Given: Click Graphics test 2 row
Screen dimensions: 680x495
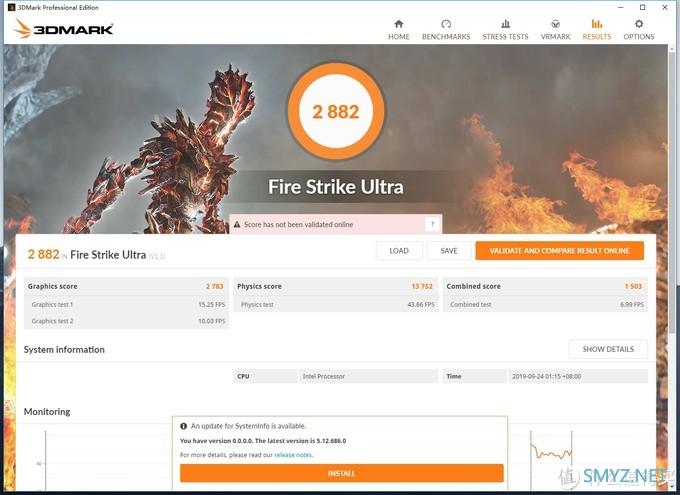Looking at the screenshot, I should tap(126, 321).
